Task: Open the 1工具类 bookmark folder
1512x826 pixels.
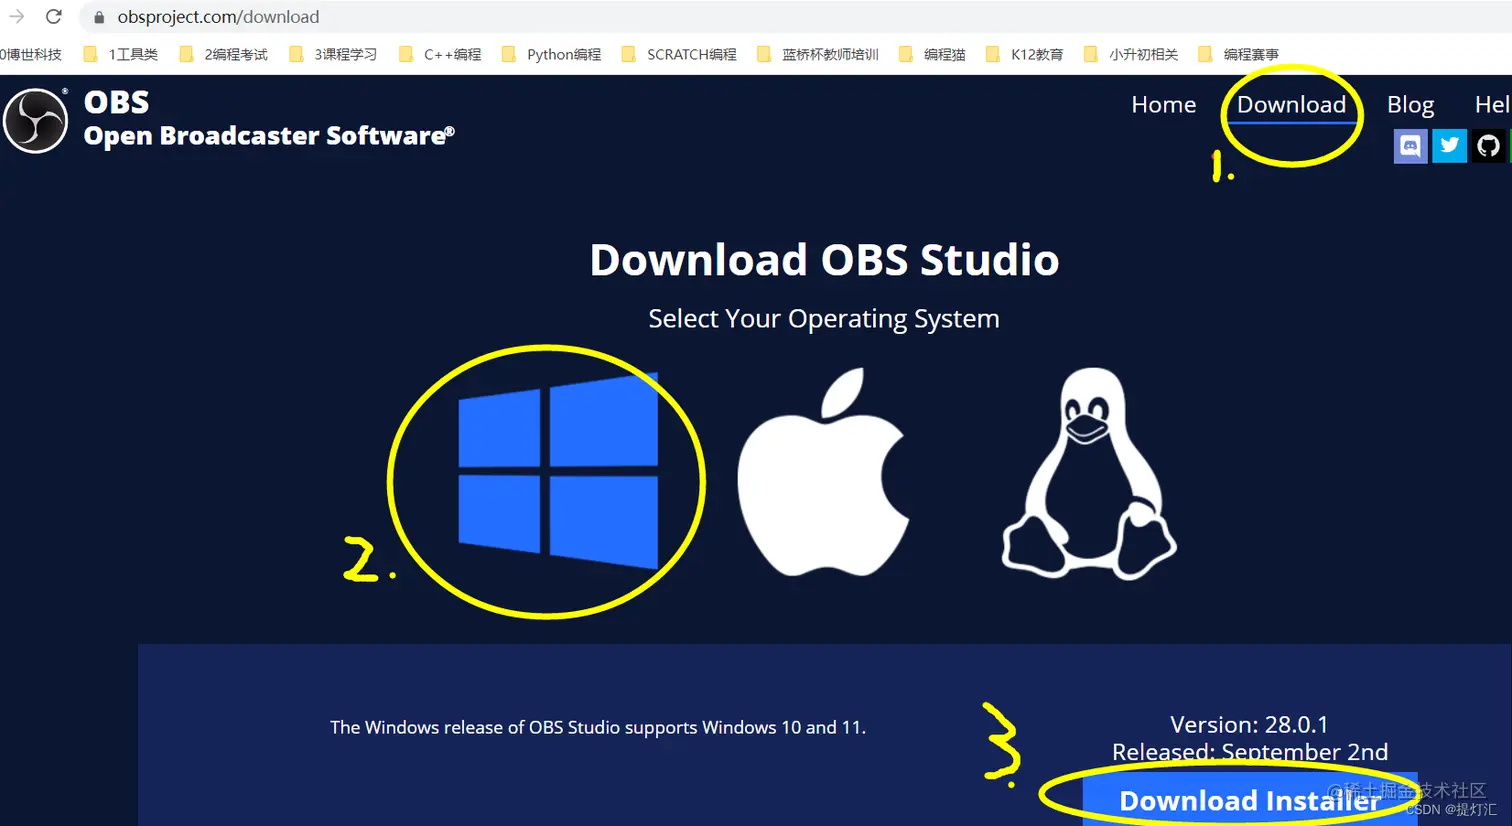Action: click(121, 54)
